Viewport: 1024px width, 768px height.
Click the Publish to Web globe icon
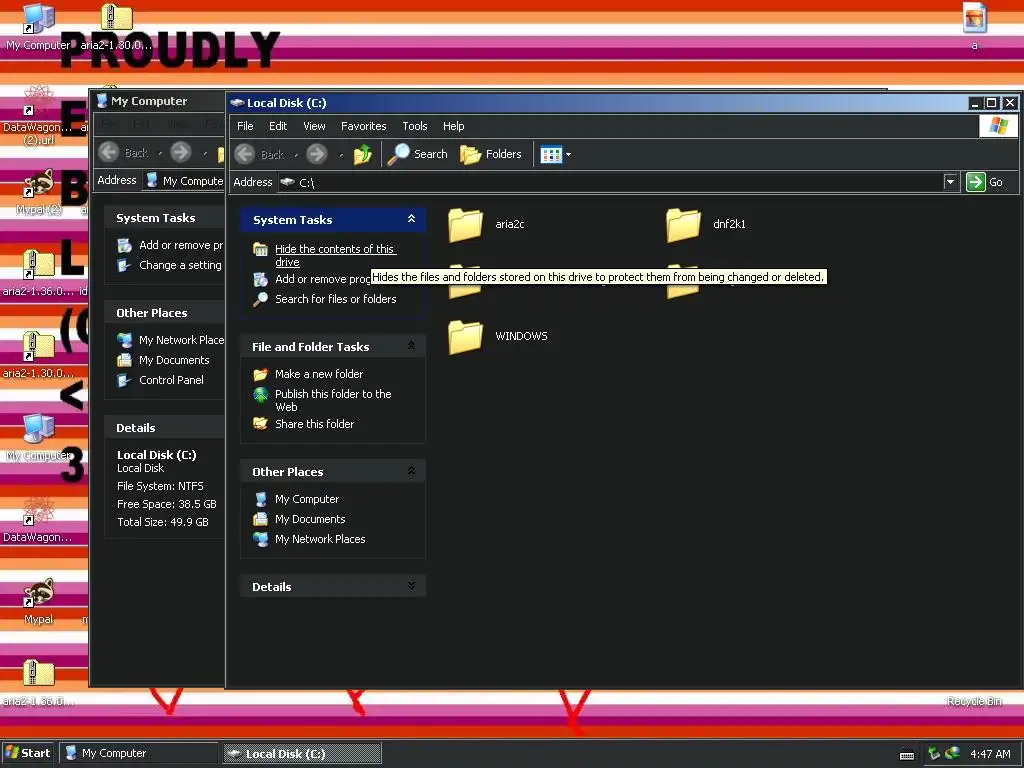coord(261,394)
